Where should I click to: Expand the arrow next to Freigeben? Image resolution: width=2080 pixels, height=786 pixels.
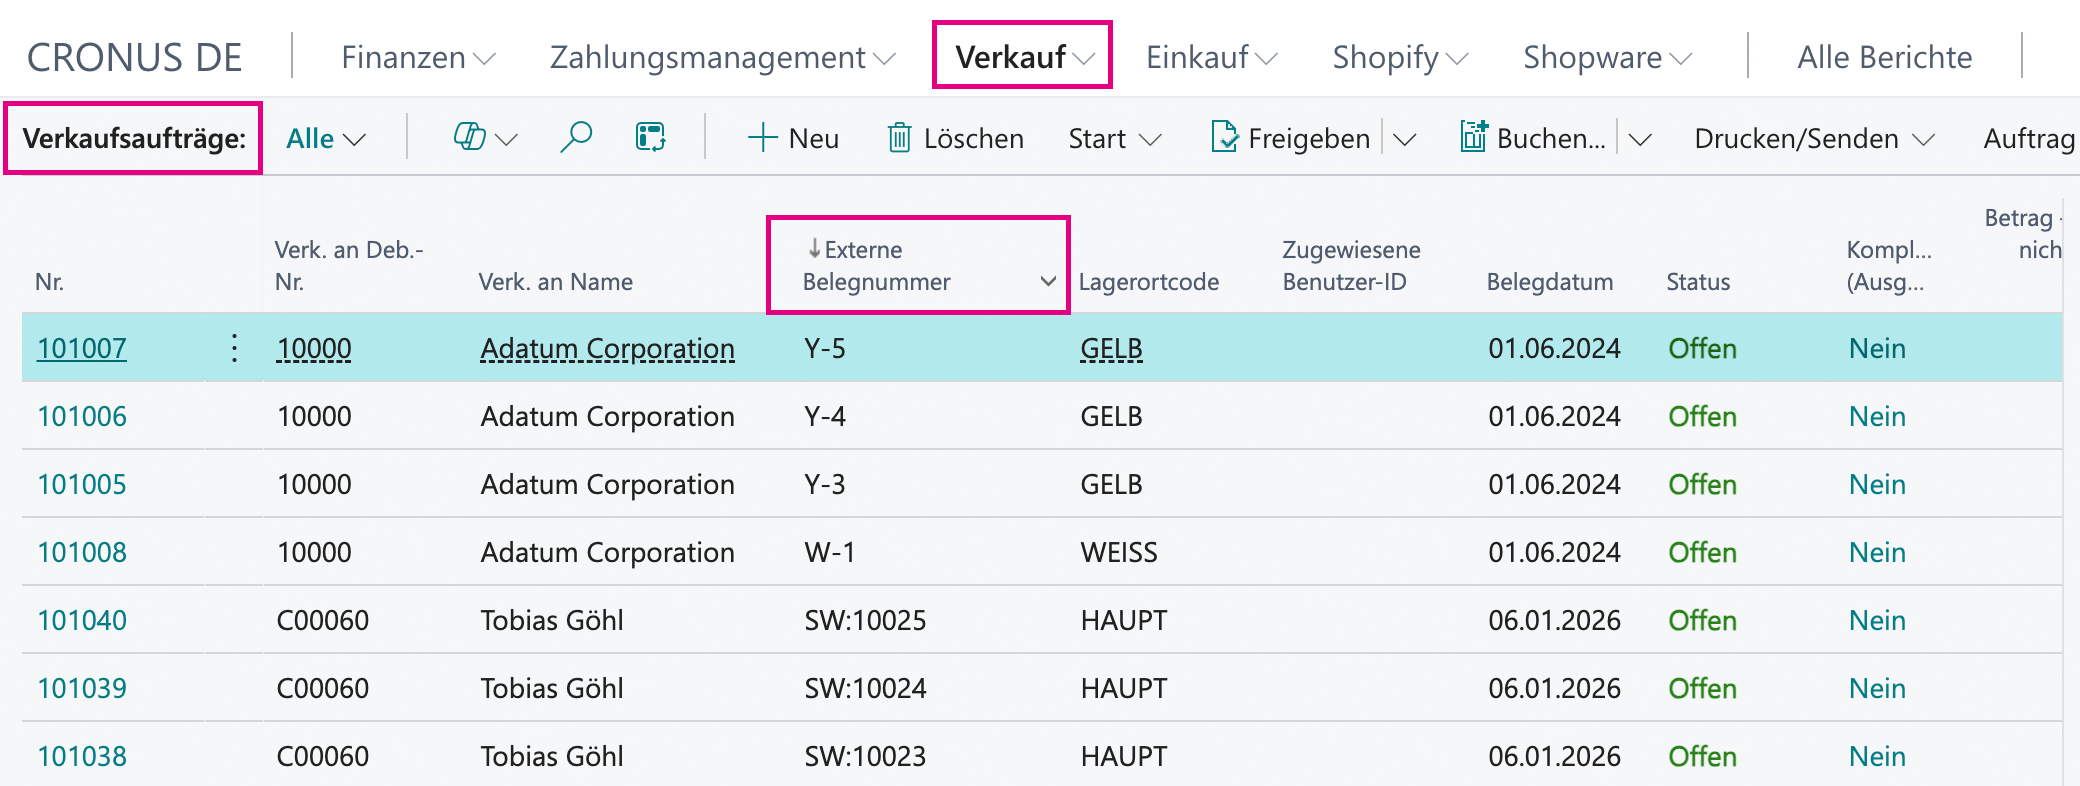tap(1405, 139)
